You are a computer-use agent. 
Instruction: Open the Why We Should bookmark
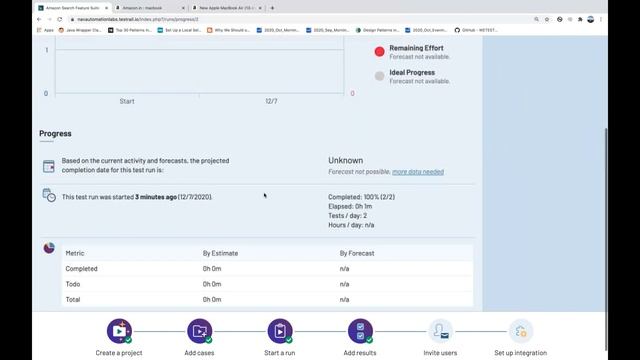click(229, 30)
